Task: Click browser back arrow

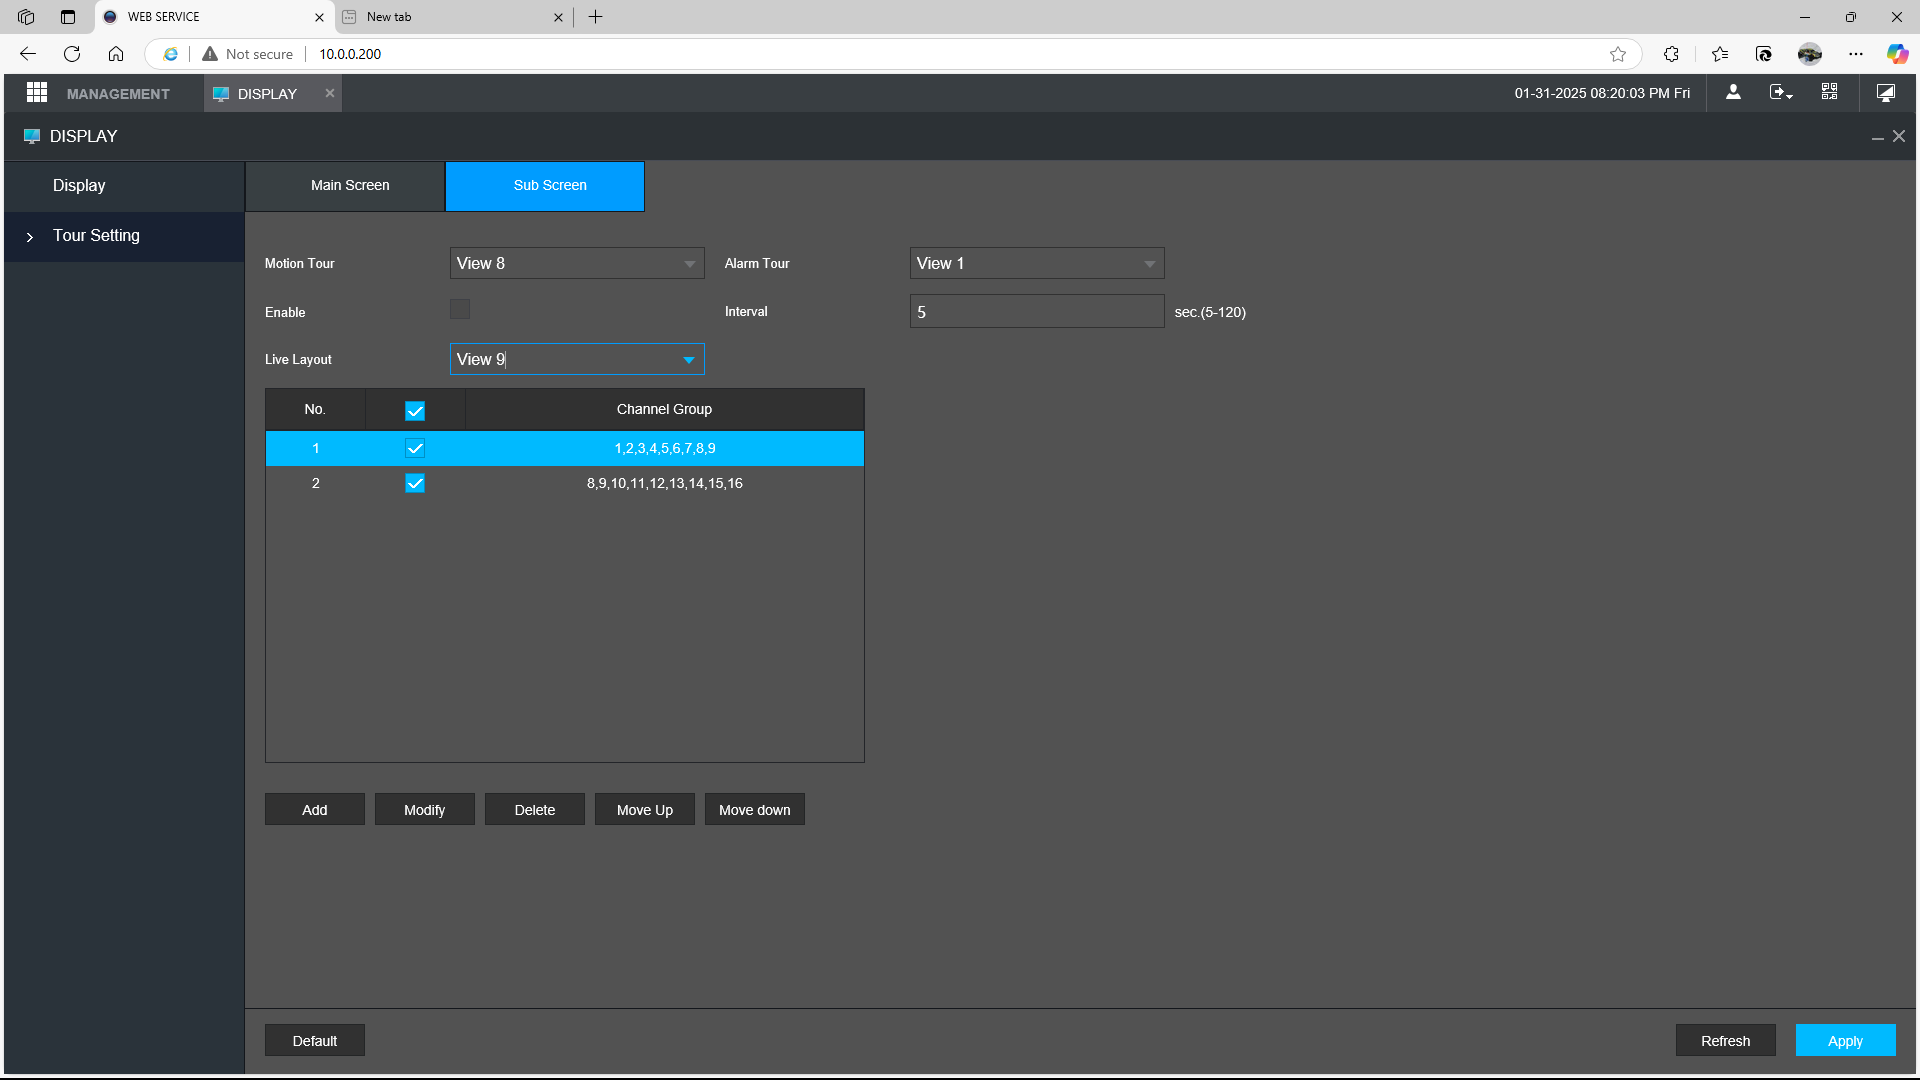Action: pos(28,54)
